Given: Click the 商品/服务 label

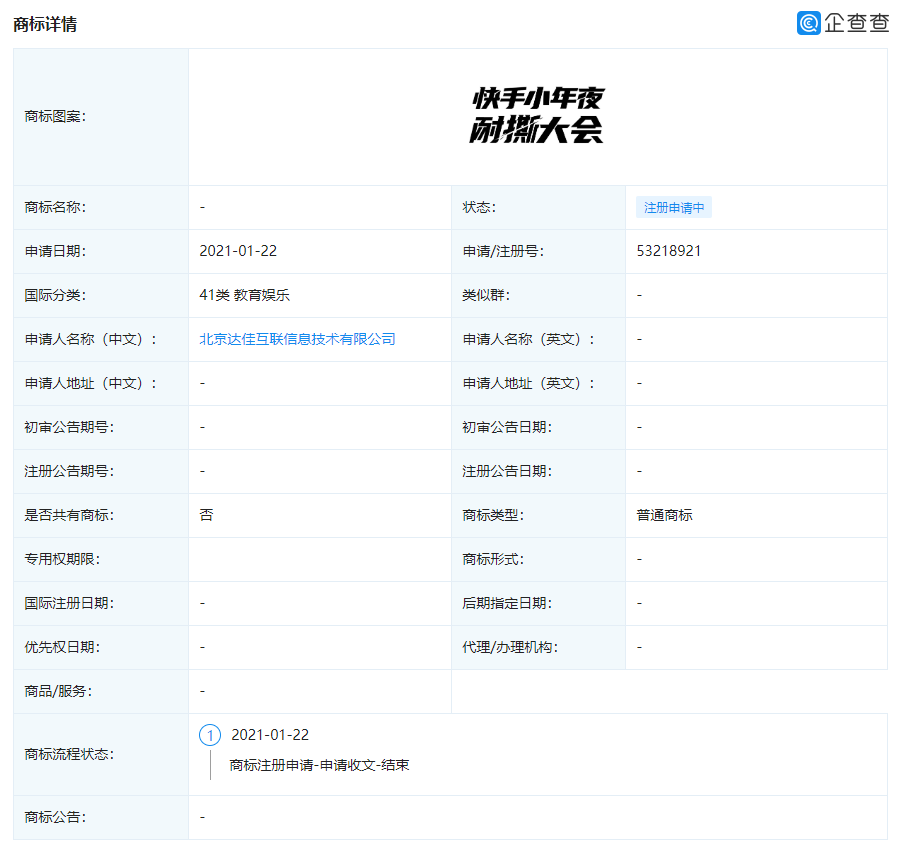Looking at the screenshot, I should (58, 691).
